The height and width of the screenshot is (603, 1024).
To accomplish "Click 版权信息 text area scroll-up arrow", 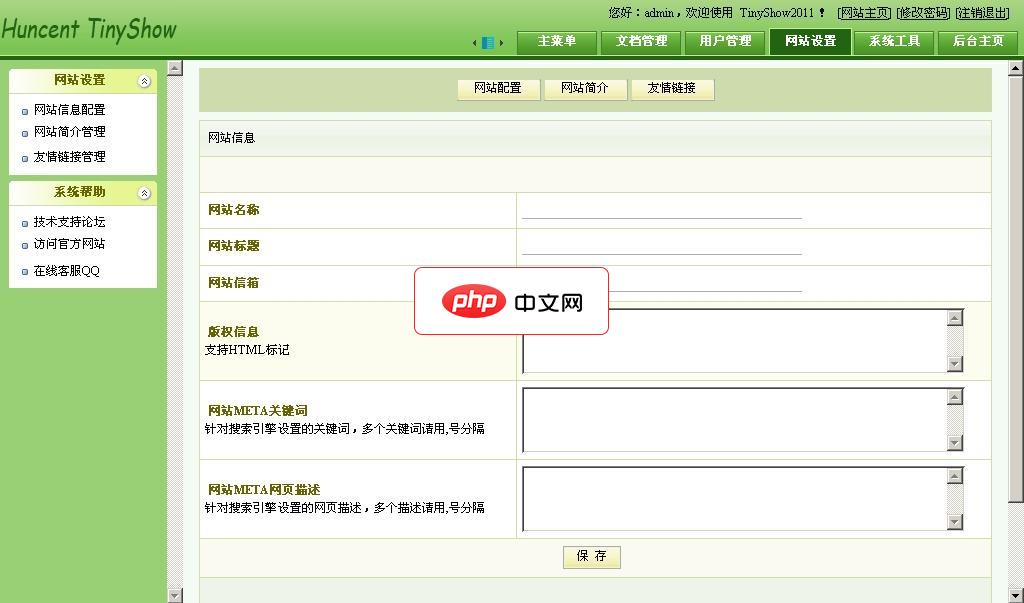I will 955,318.
